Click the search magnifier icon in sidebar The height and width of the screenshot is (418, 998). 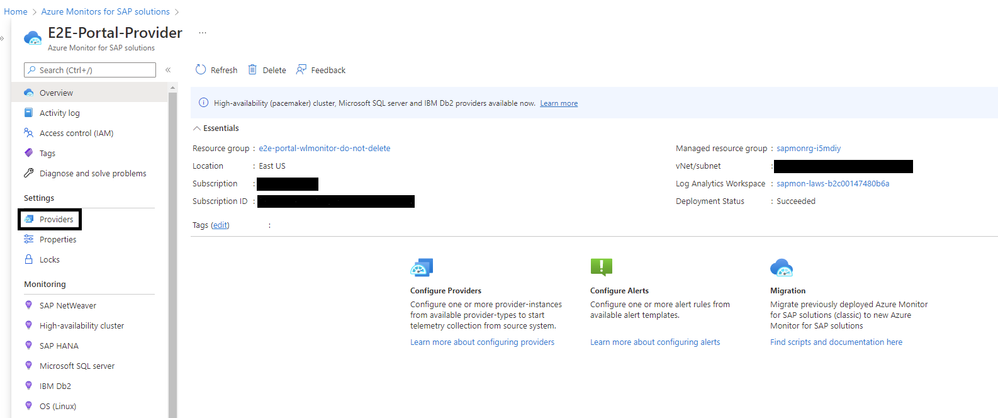(x=31, y=70)
